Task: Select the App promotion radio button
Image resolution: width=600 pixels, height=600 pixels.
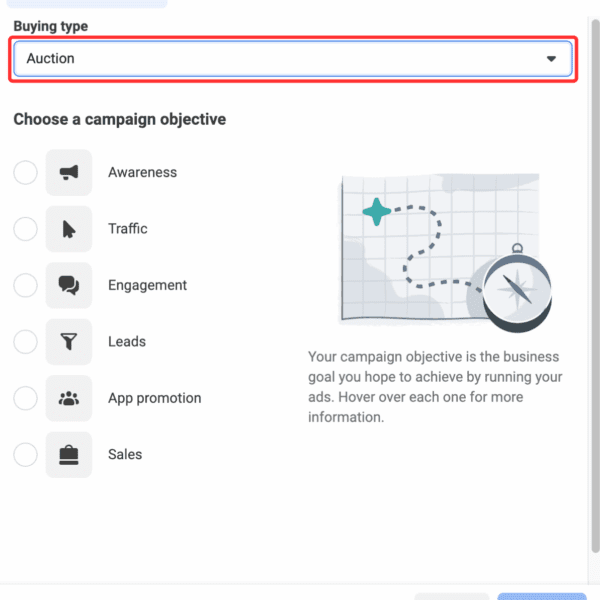Action: click(x=25, y=398)
